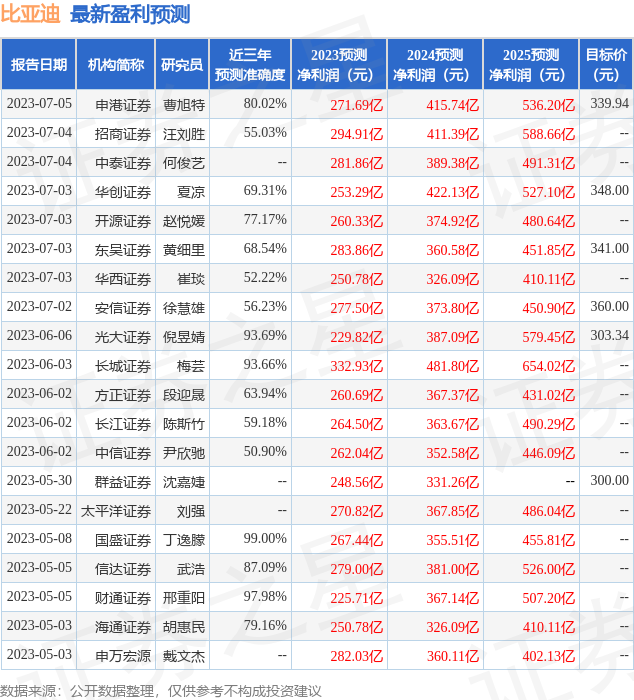Screen dimensions: 634x700
Task: Click the 2025预测净利润 column header
Action: point(531,65)
